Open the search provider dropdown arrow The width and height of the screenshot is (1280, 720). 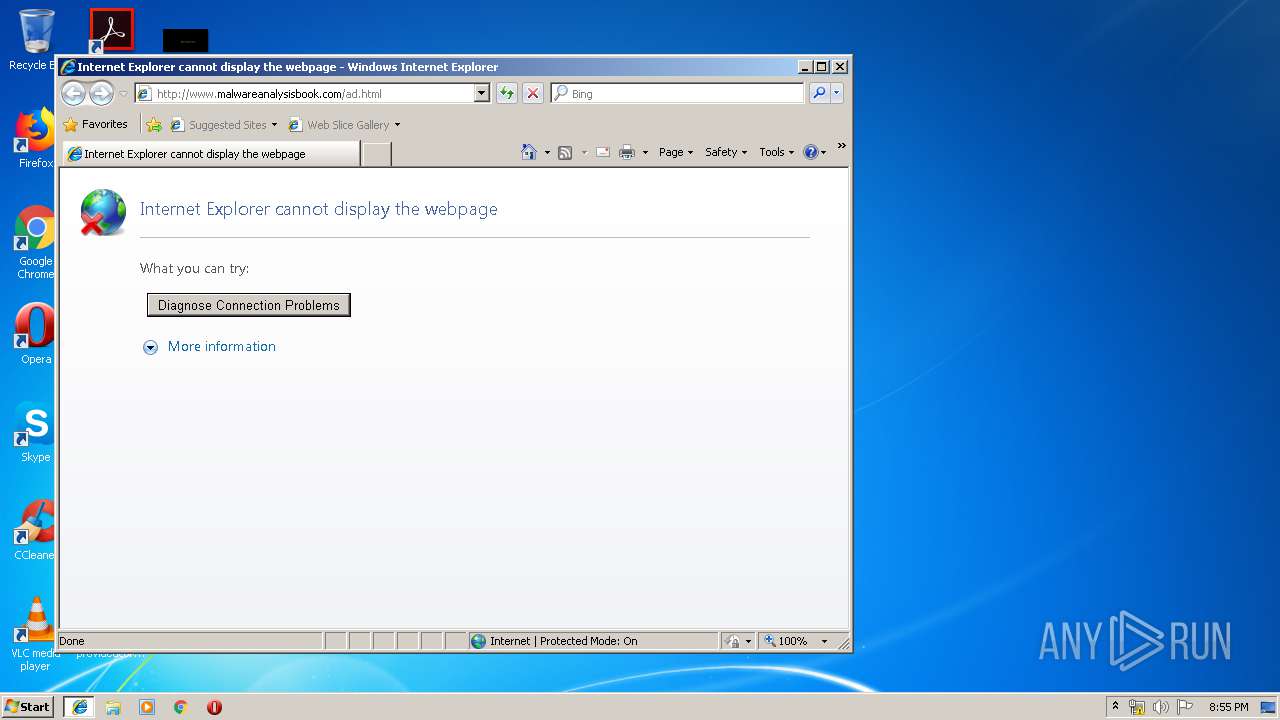pyautogui.click(x=837, y=93)
